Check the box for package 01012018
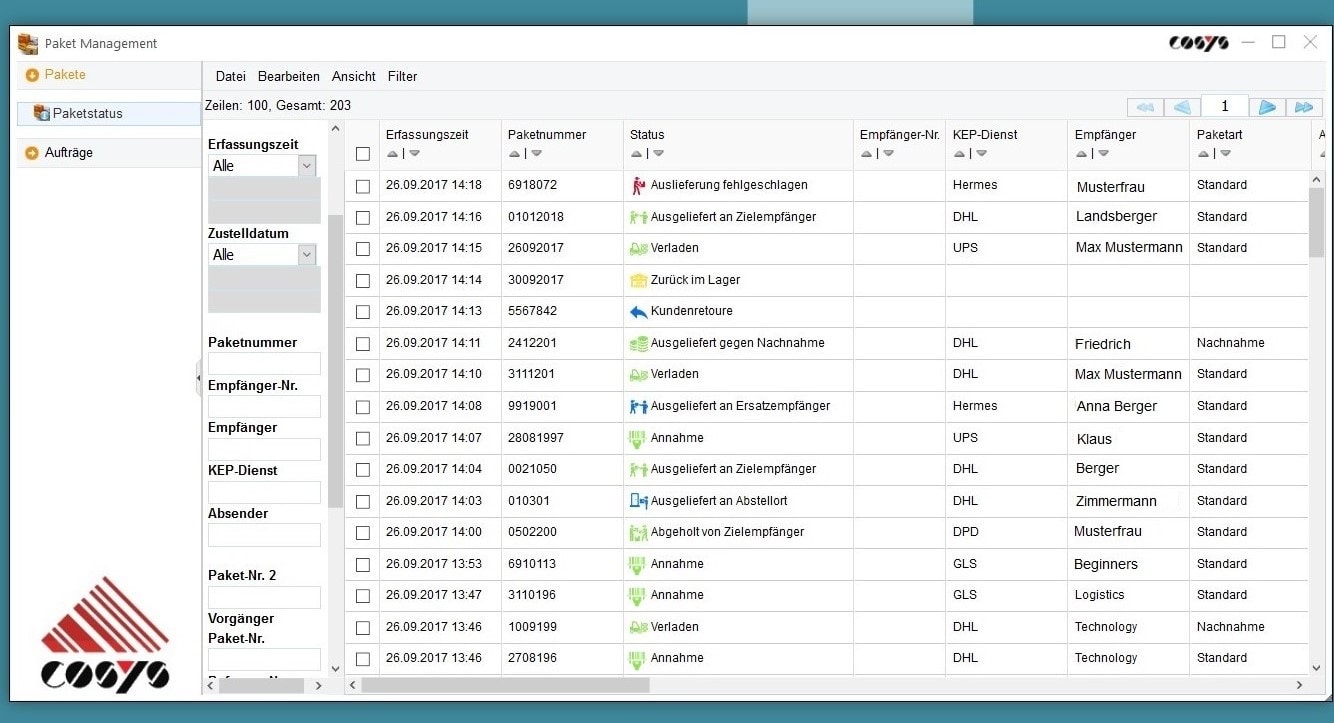 coord(363,217)
